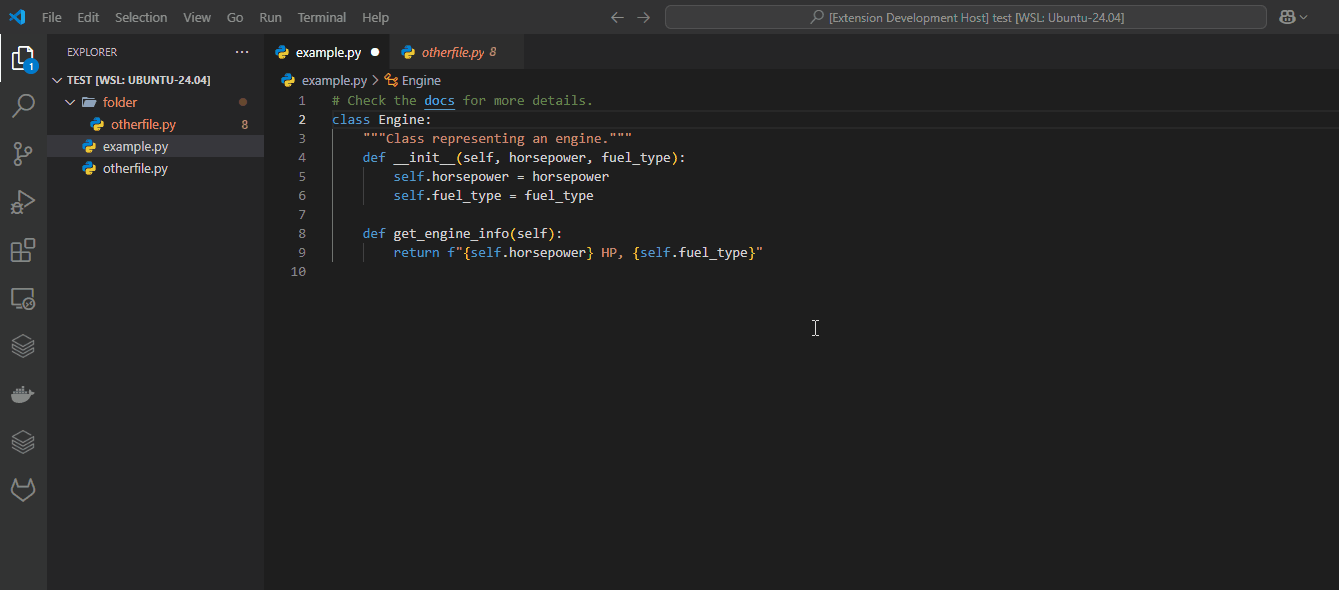The width and height of the screenshot is (1339, 590).
Task: Click the VS Code logo icon
Action: pyautogui.click(x=17, y=17)
